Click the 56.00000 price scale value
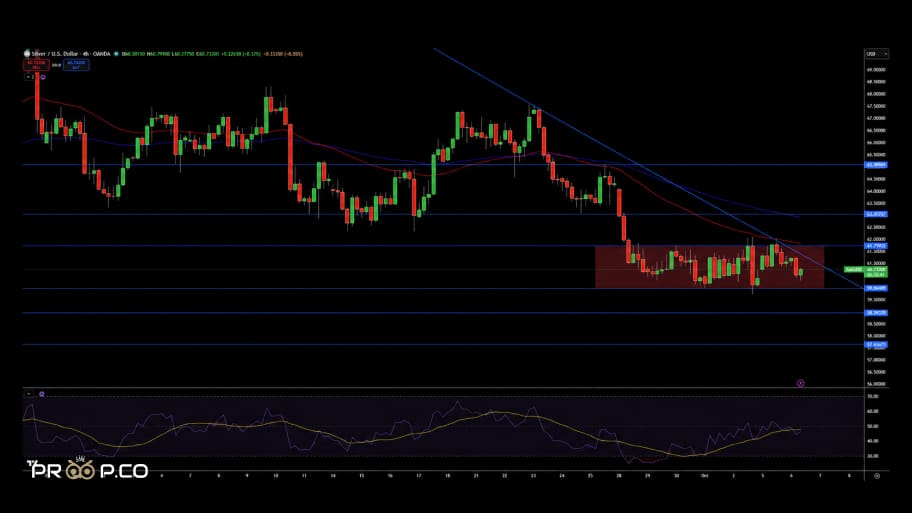 [876, 384]
